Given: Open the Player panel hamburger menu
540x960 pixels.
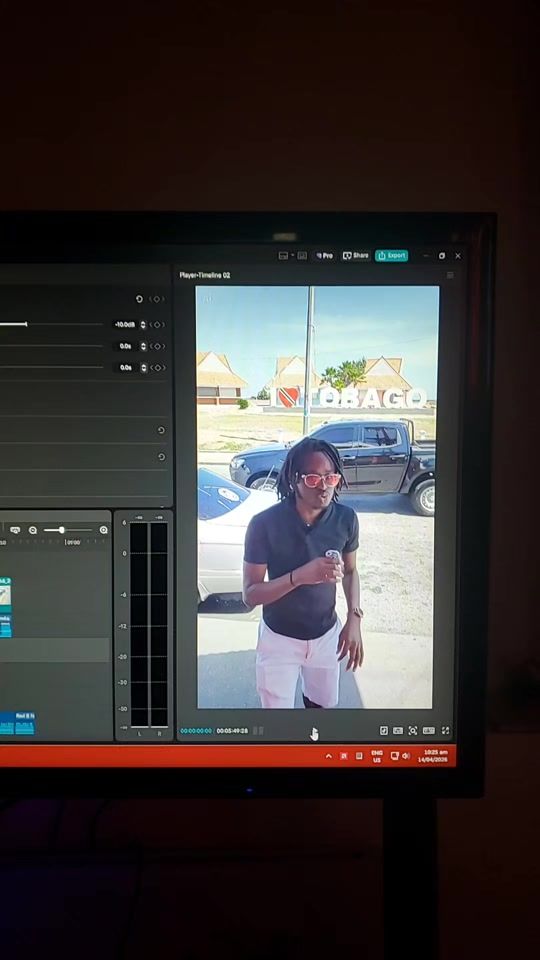Looking at the screenshot, I should point(450,276).
